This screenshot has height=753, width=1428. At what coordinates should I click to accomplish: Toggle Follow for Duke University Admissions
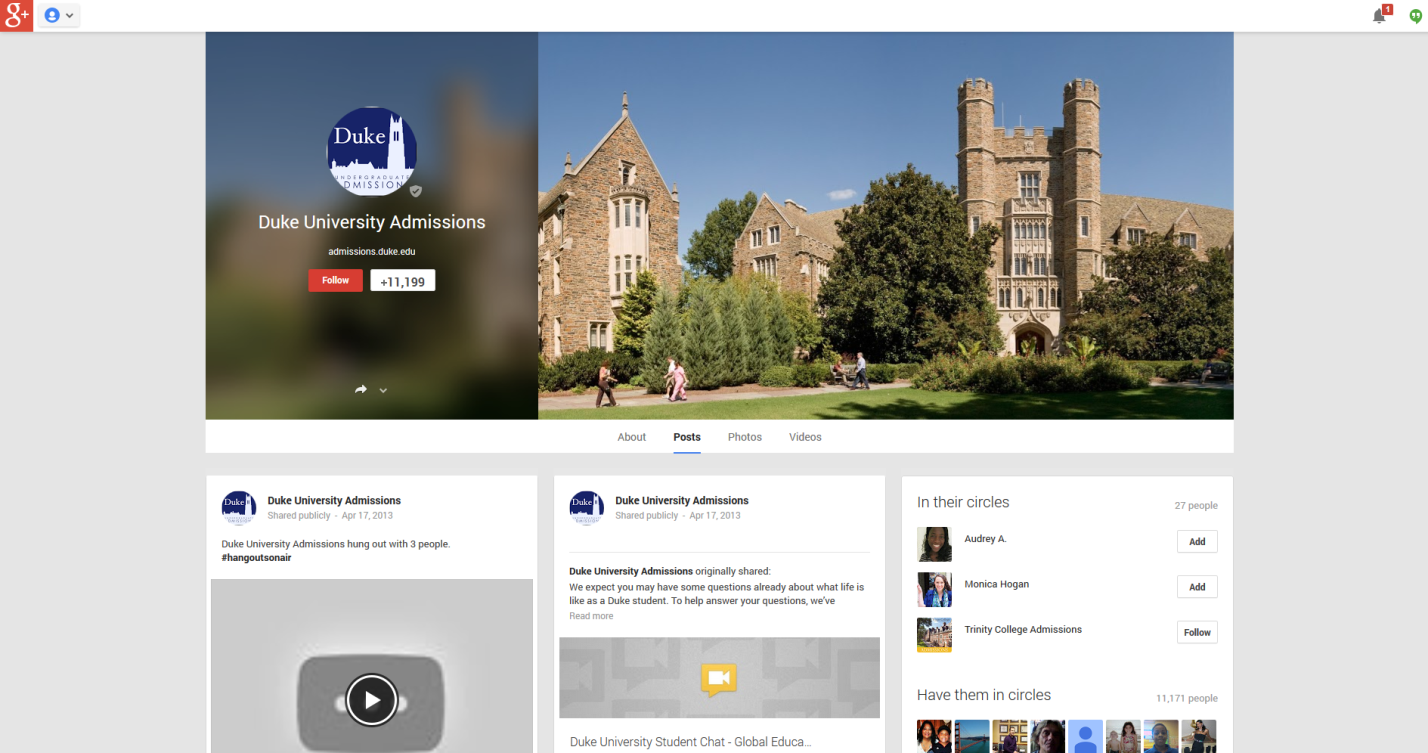pos(335,280)
